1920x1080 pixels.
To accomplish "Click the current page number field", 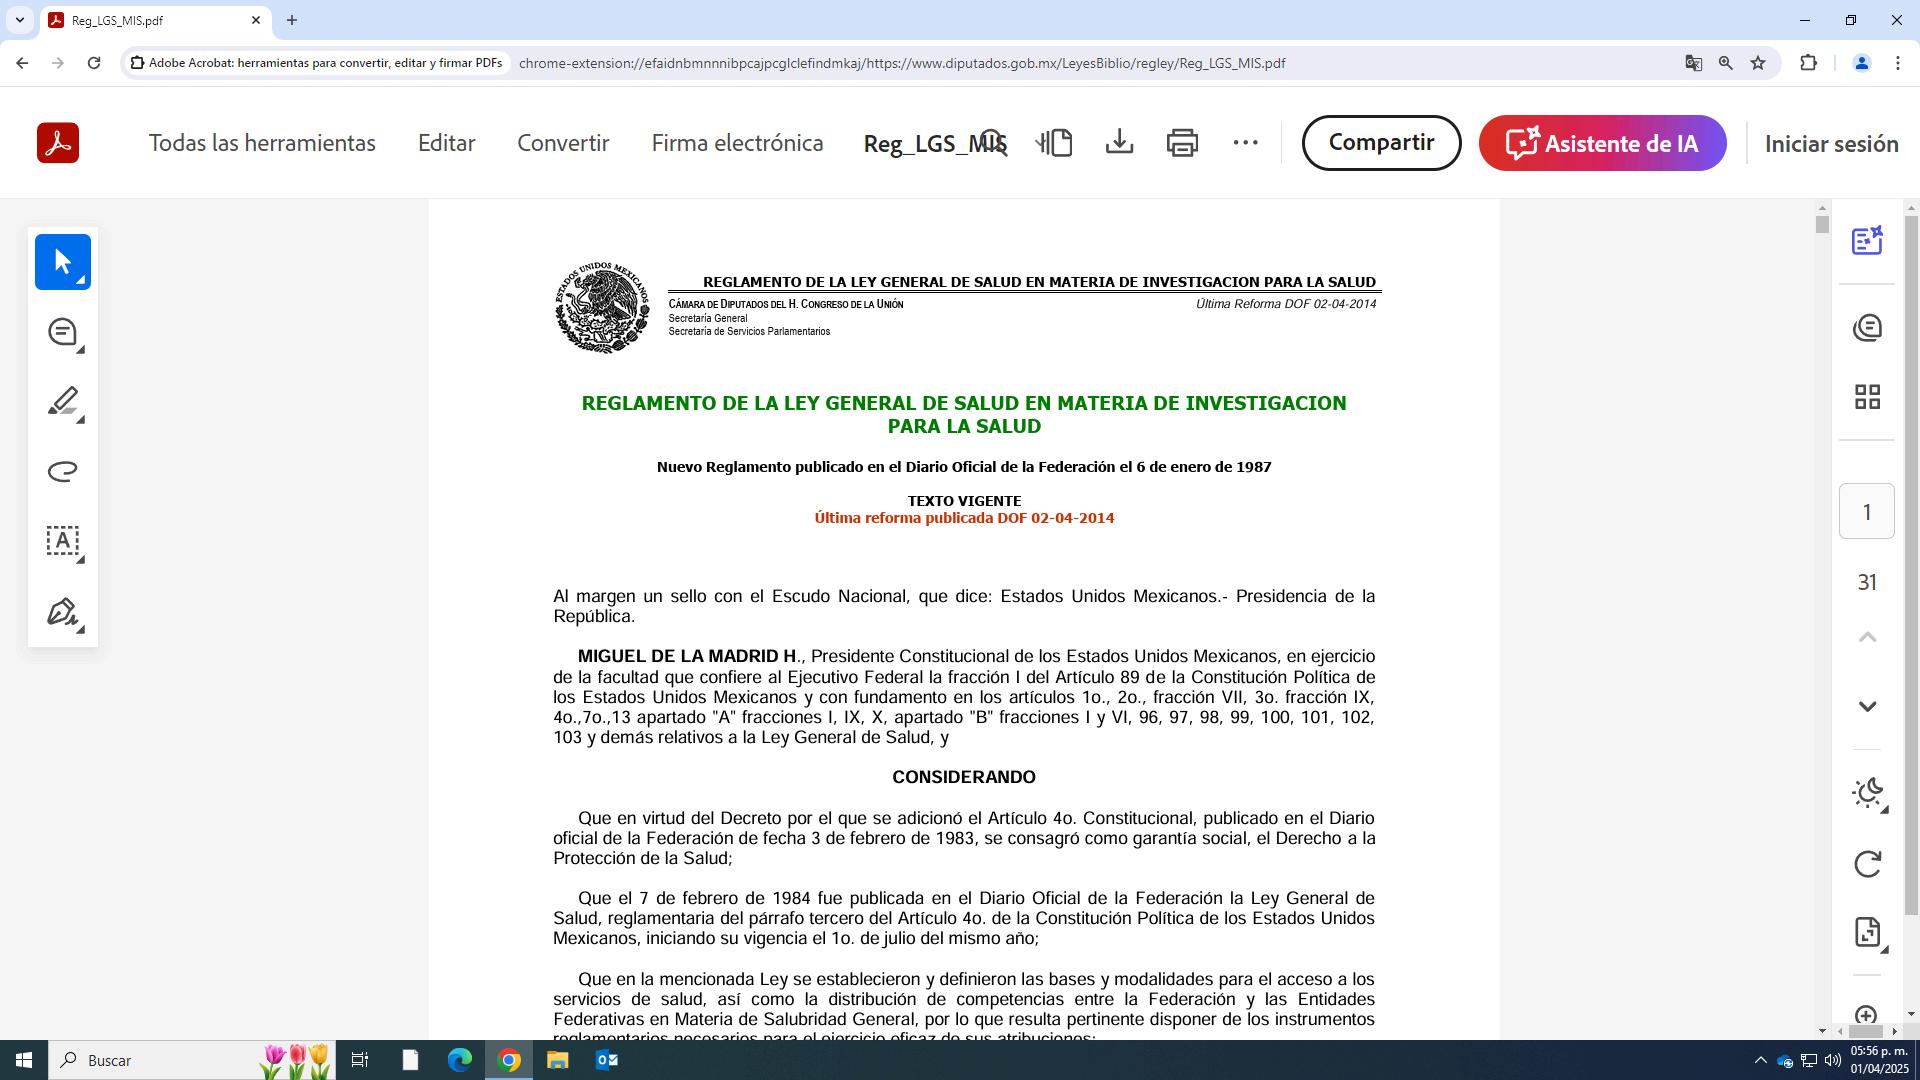I will [x=1866, y=512].
